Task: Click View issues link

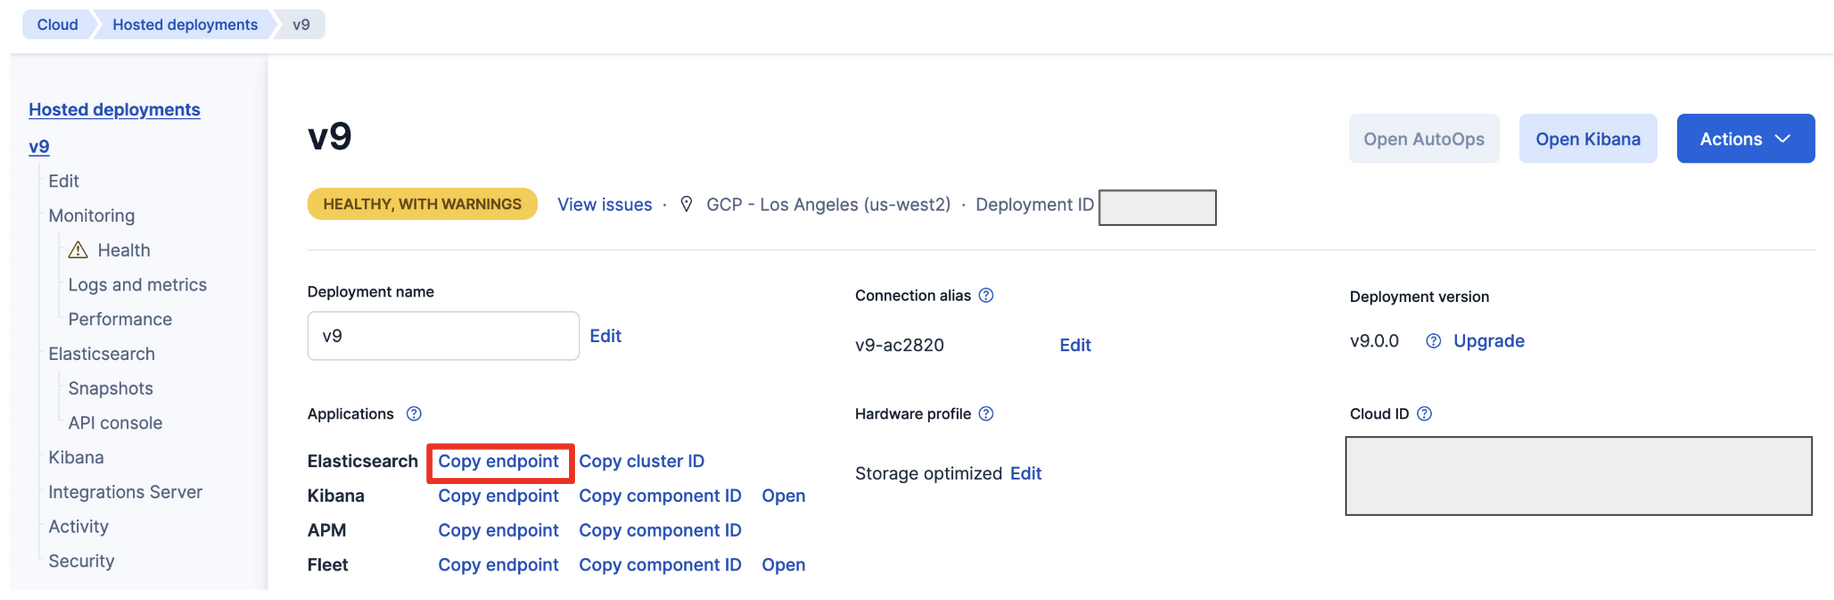Action: pyautogui.click(x=604, y=204)
